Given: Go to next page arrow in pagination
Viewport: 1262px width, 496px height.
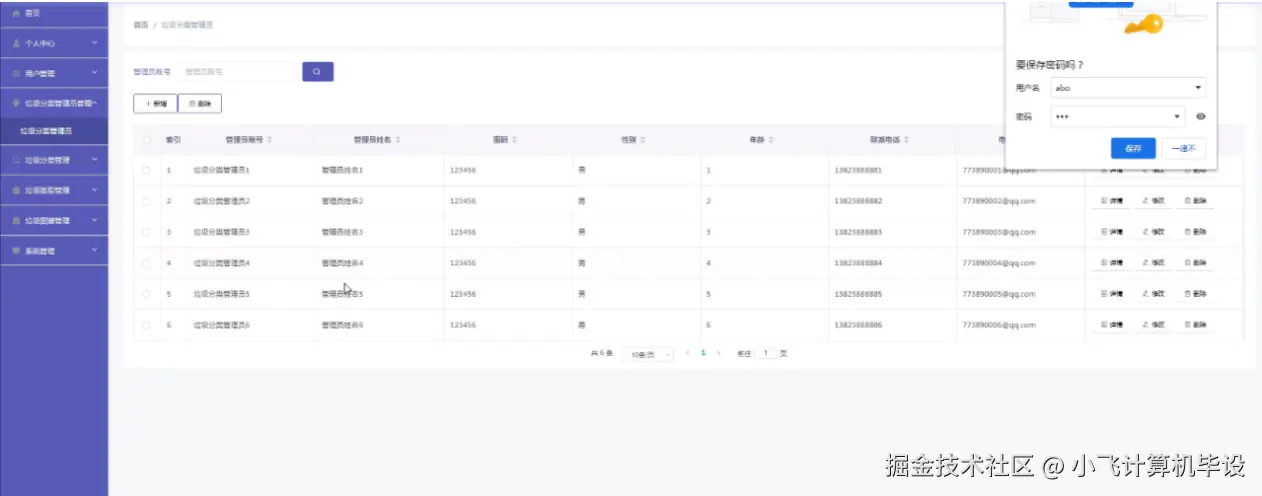Looking at the screenshot, I should [x=718, y=353].
